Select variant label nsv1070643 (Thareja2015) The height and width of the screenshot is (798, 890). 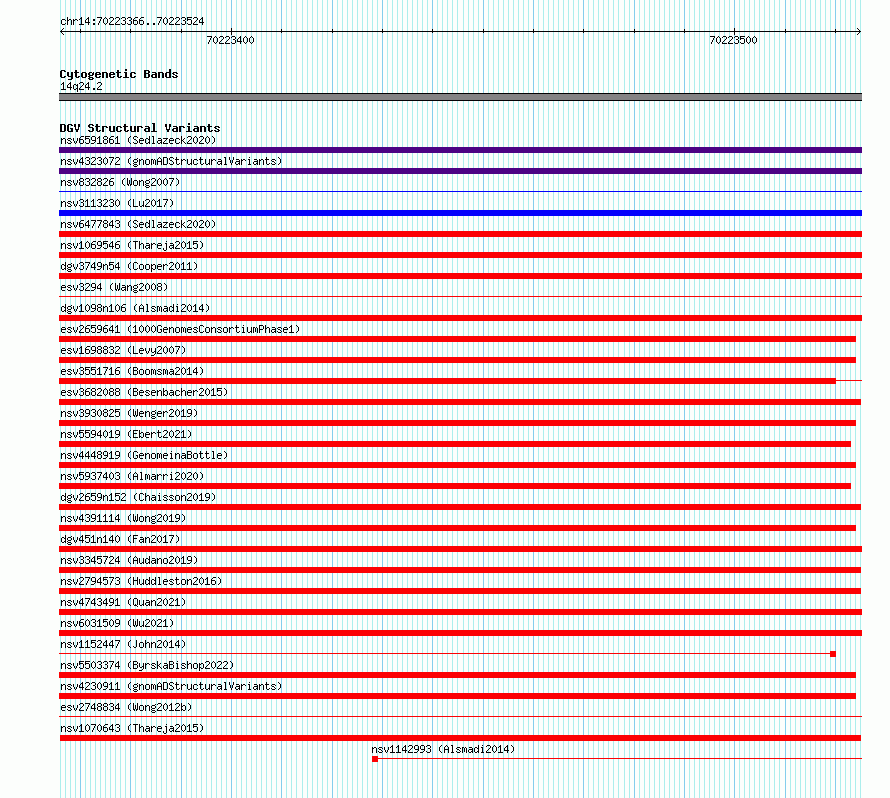pyautogui.click(x=132, y=728)
